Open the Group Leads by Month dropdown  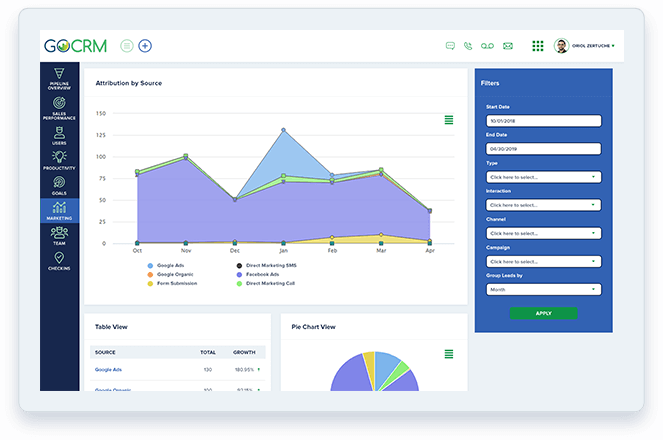coord(543,289)
